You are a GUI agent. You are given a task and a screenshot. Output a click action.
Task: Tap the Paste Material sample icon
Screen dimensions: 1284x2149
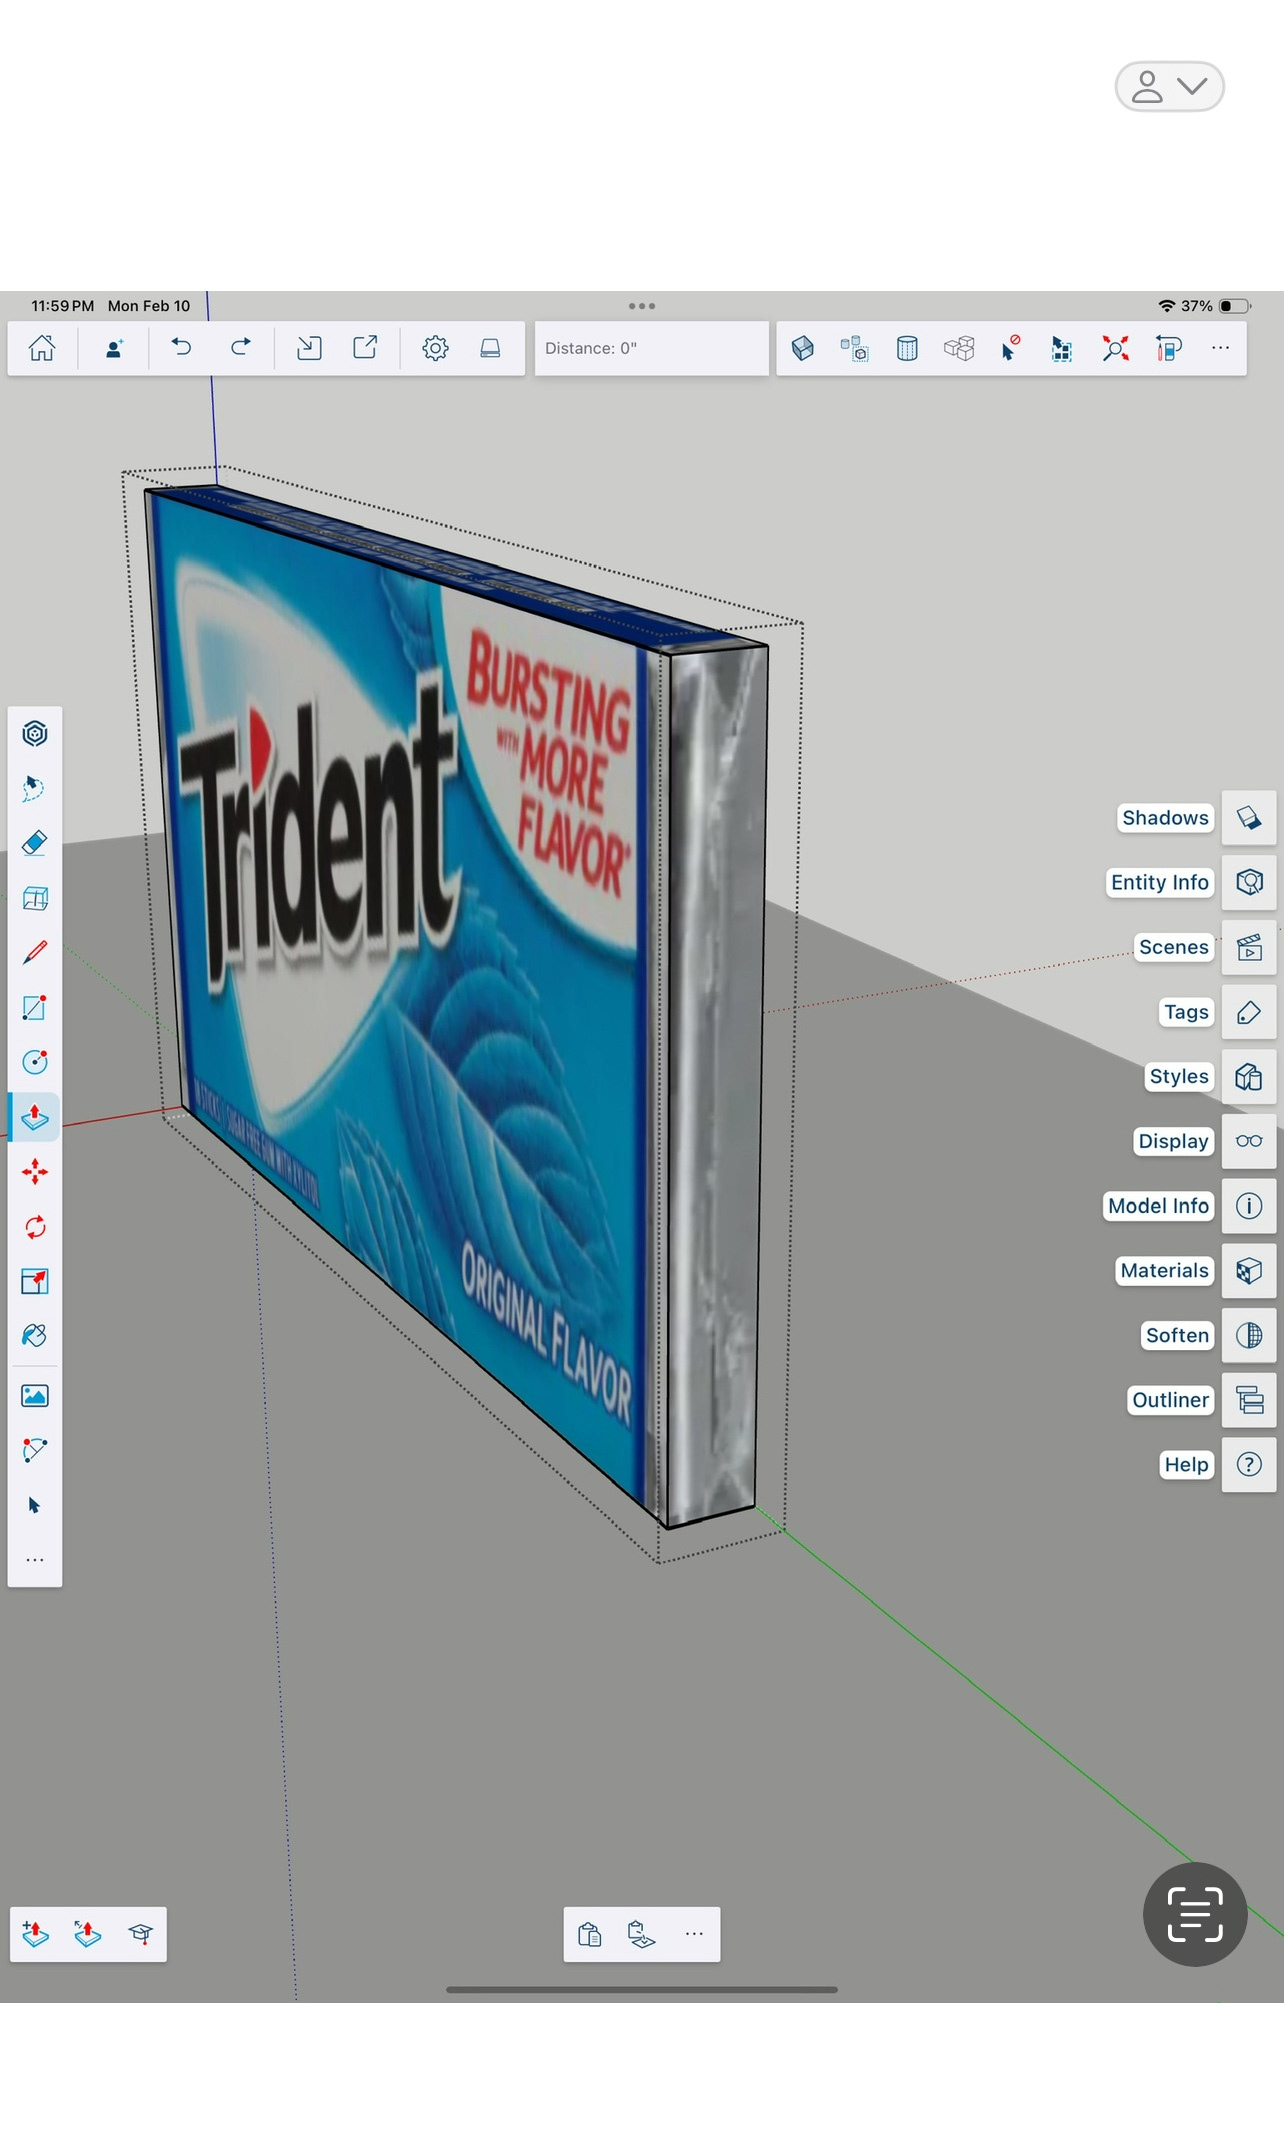coord(1168,348)
